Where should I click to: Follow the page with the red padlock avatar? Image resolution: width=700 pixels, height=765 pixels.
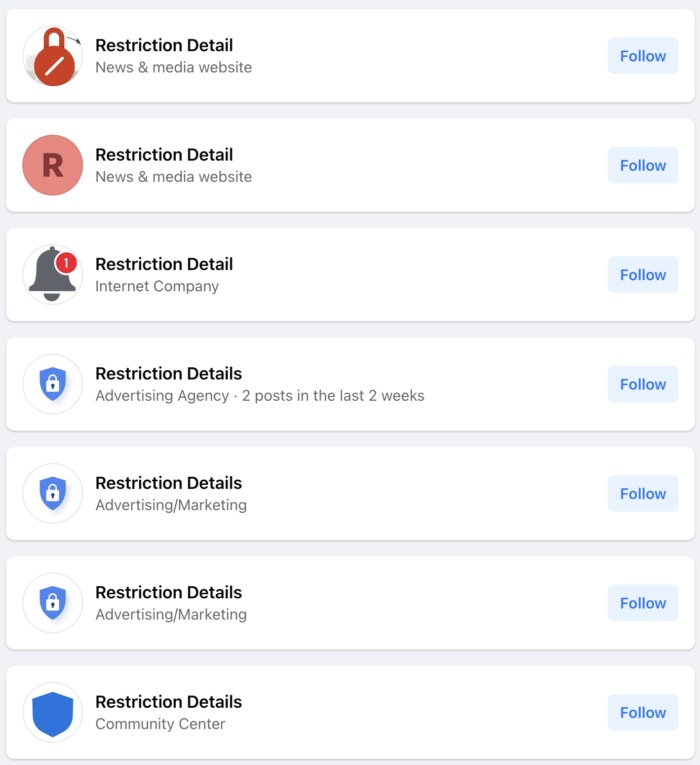coord(642,56)
